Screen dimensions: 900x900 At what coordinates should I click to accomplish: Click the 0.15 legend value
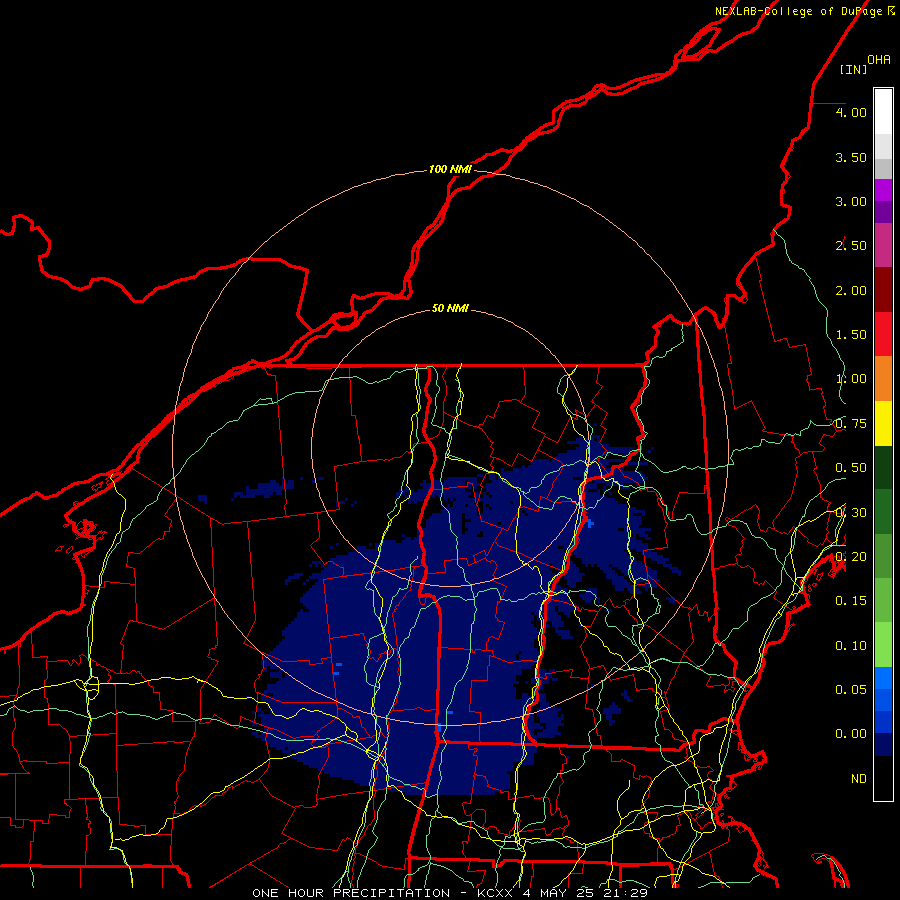coord(851,601)
